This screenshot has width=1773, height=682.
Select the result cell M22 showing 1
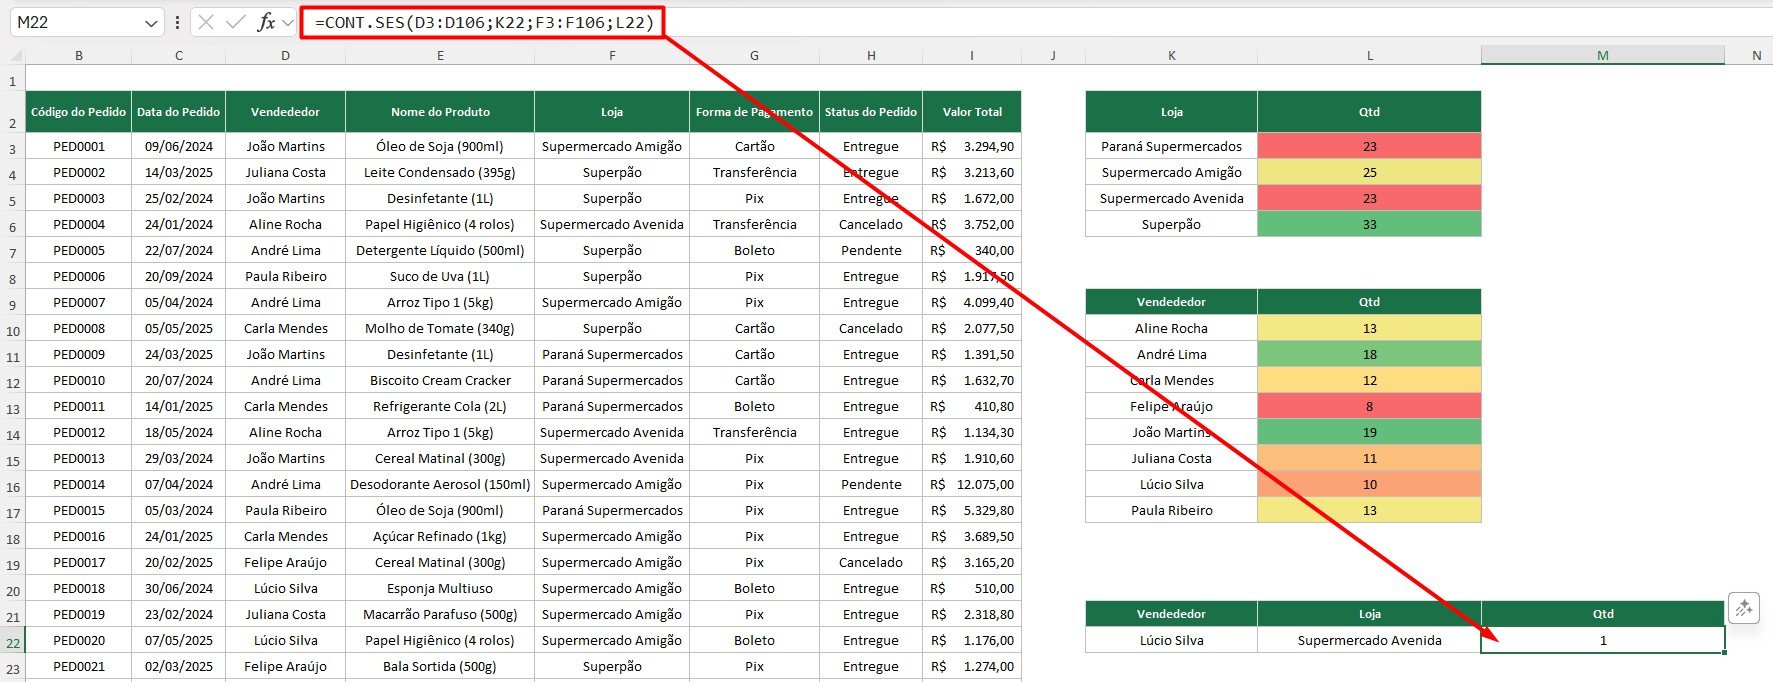(1602, 640)
